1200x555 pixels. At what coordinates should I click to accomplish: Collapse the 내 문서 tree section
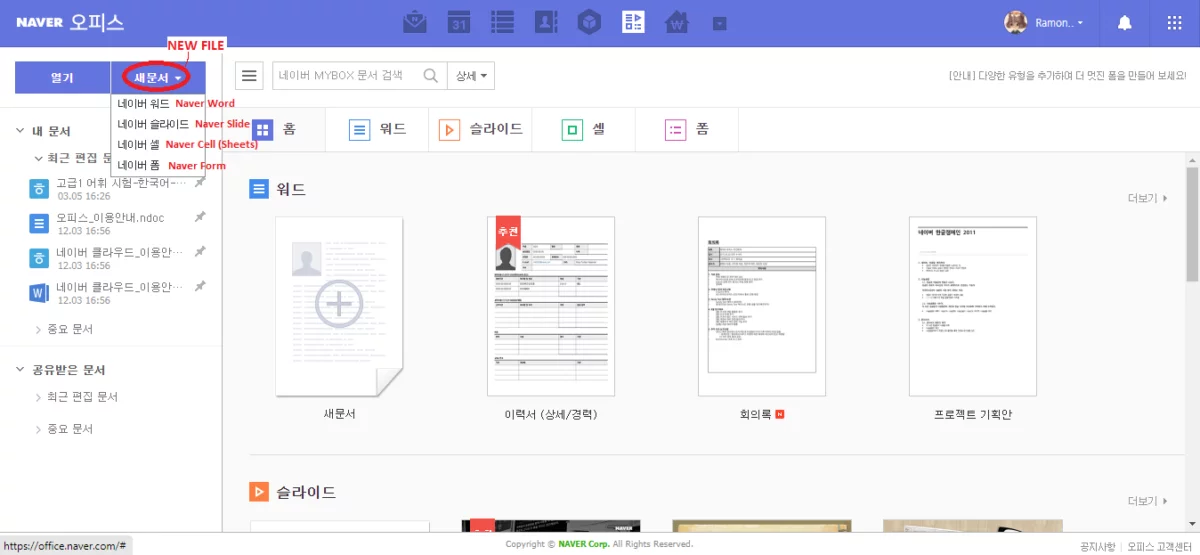(21, 131)
